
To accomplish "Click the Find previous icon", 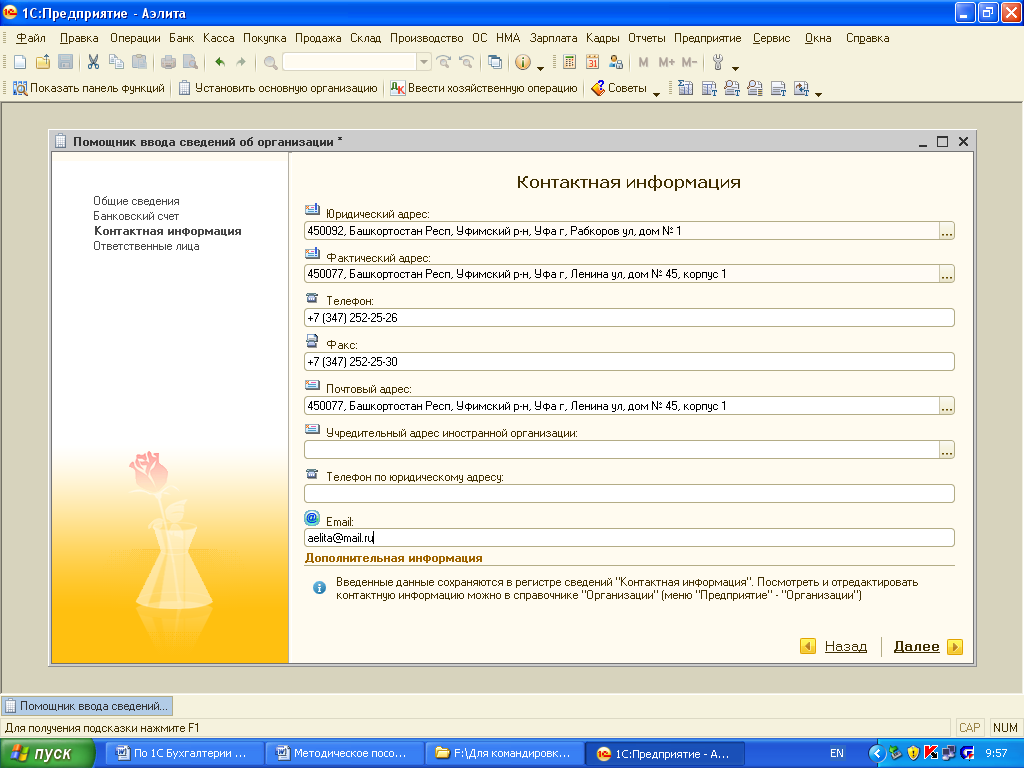I will (466, 62).
